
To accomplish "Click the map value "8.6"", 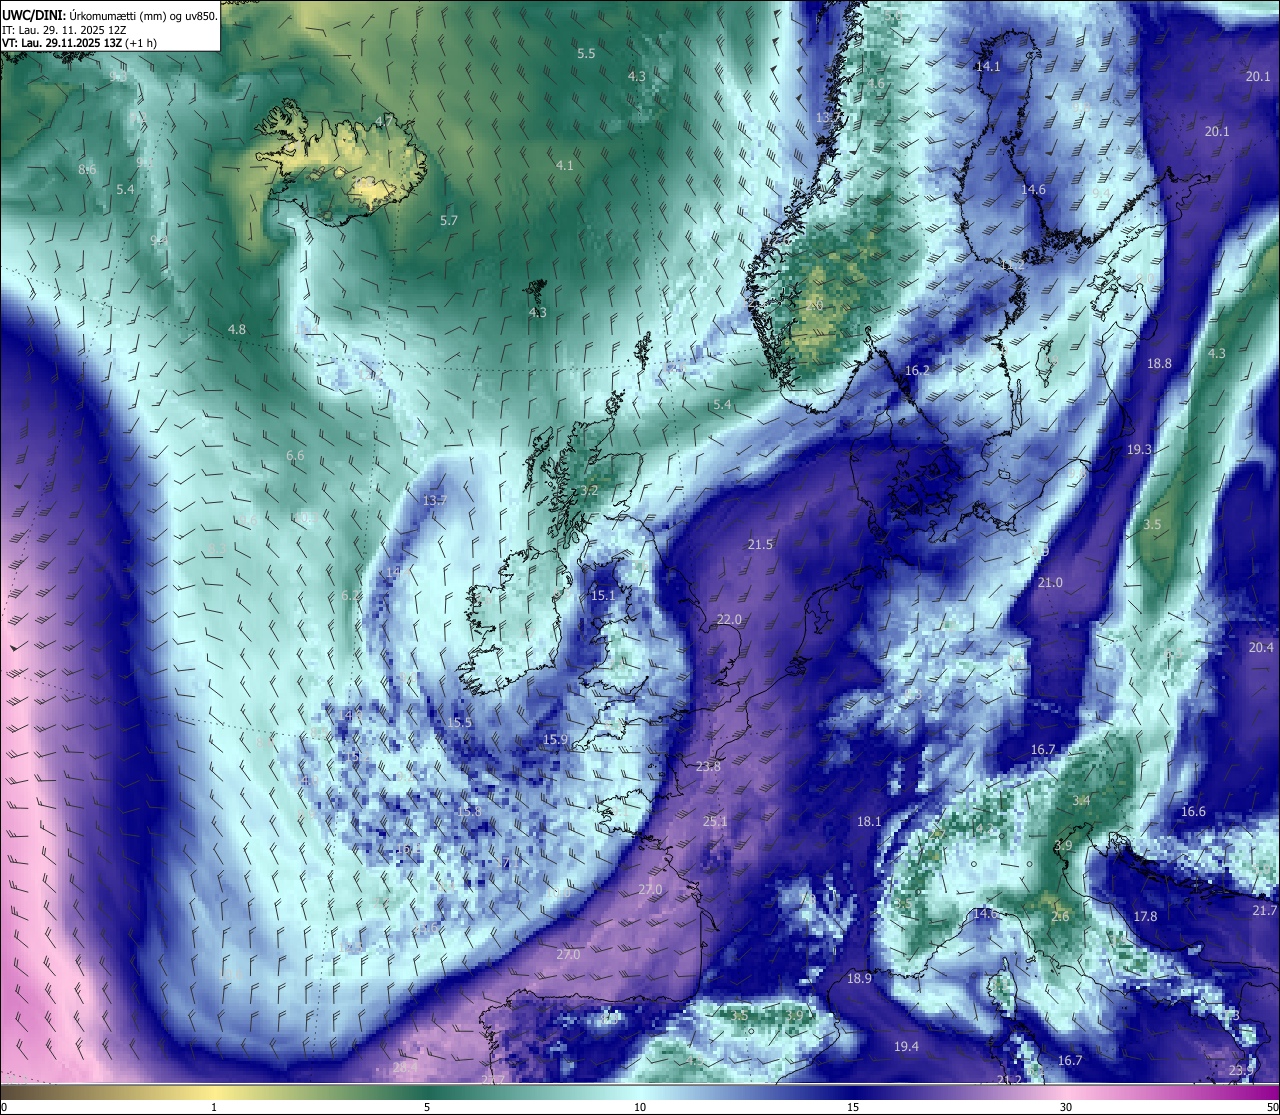I will (x=87, y=169).
